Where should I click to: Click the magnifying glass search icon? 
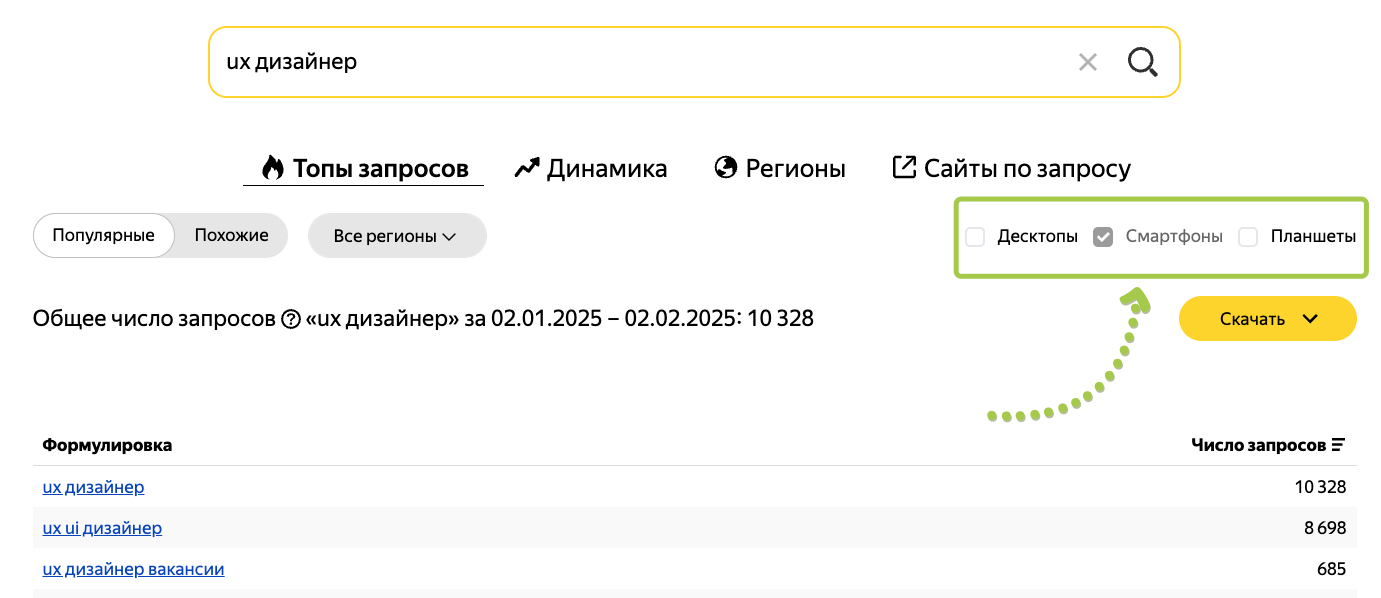(1142, 62)
